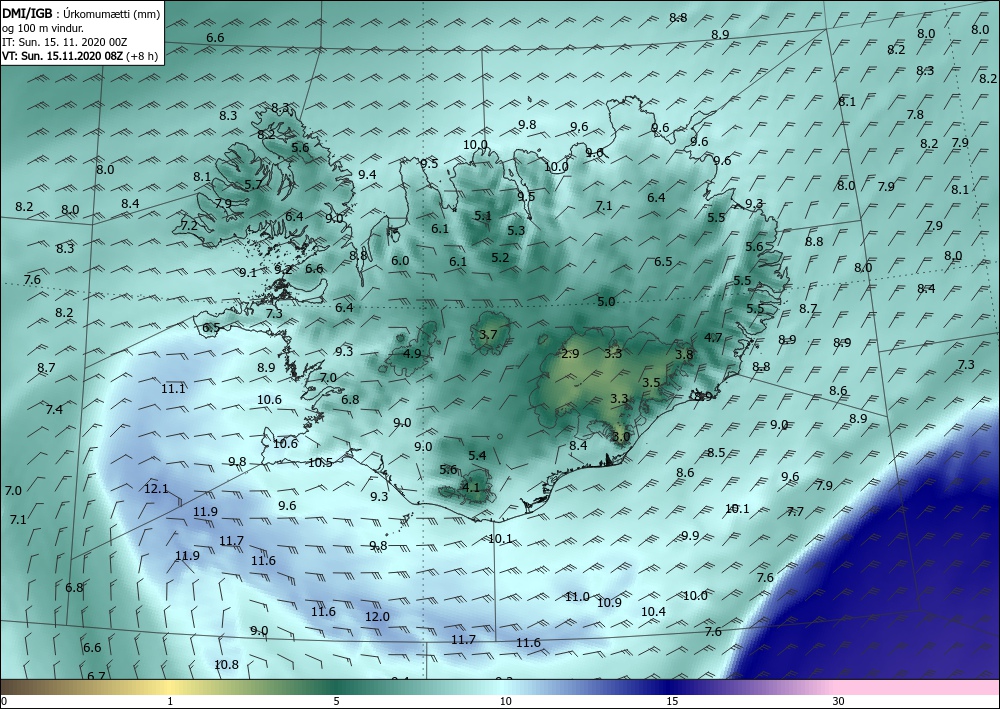Click the 5.0 value in central Iceland
The width and height of the screenshot is (1000, 709).
[x=606, y=302]
